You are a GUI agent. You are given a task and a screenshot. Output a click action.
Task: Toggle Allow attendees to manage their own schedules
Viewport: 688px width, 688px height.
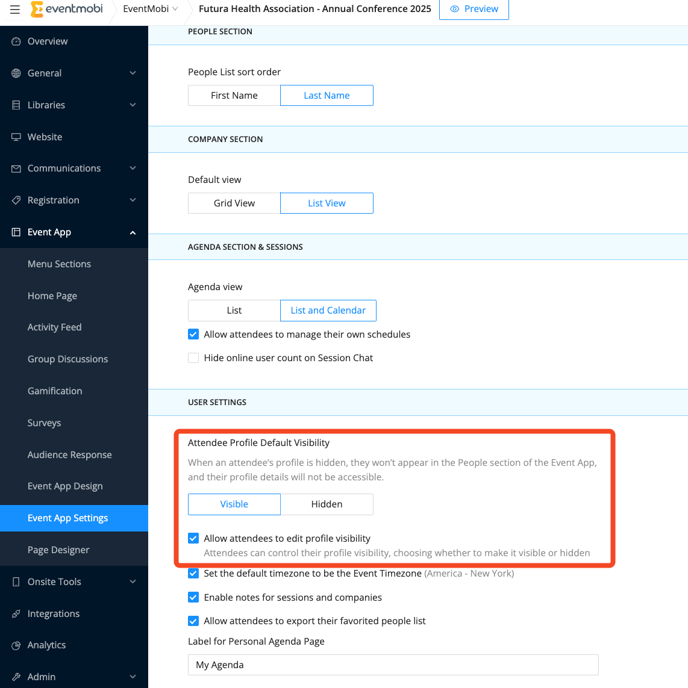193,334
